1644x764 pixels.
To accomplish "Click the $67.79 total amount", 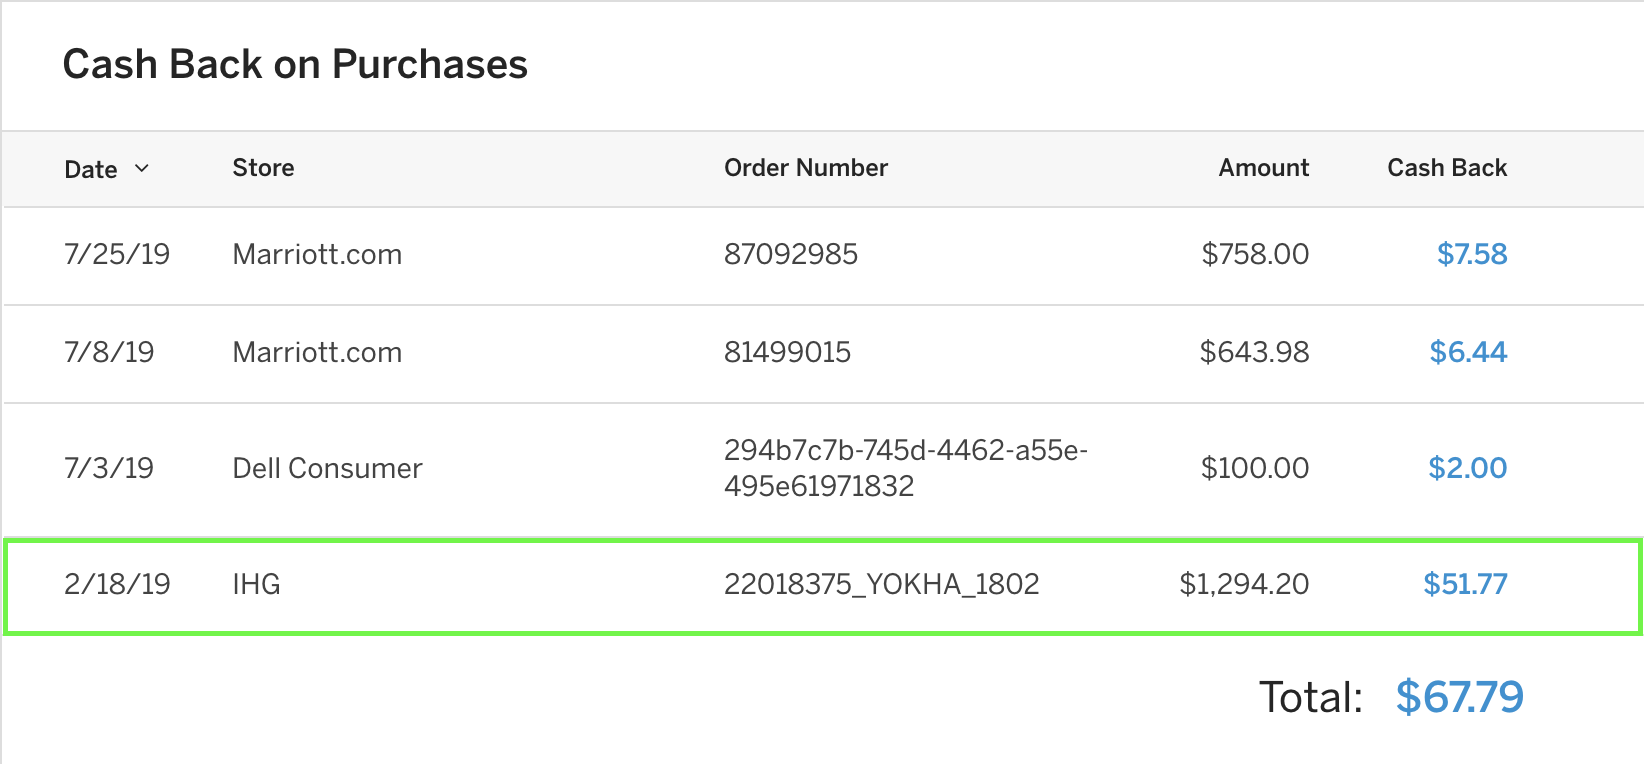I will (x=1460, y=697).
